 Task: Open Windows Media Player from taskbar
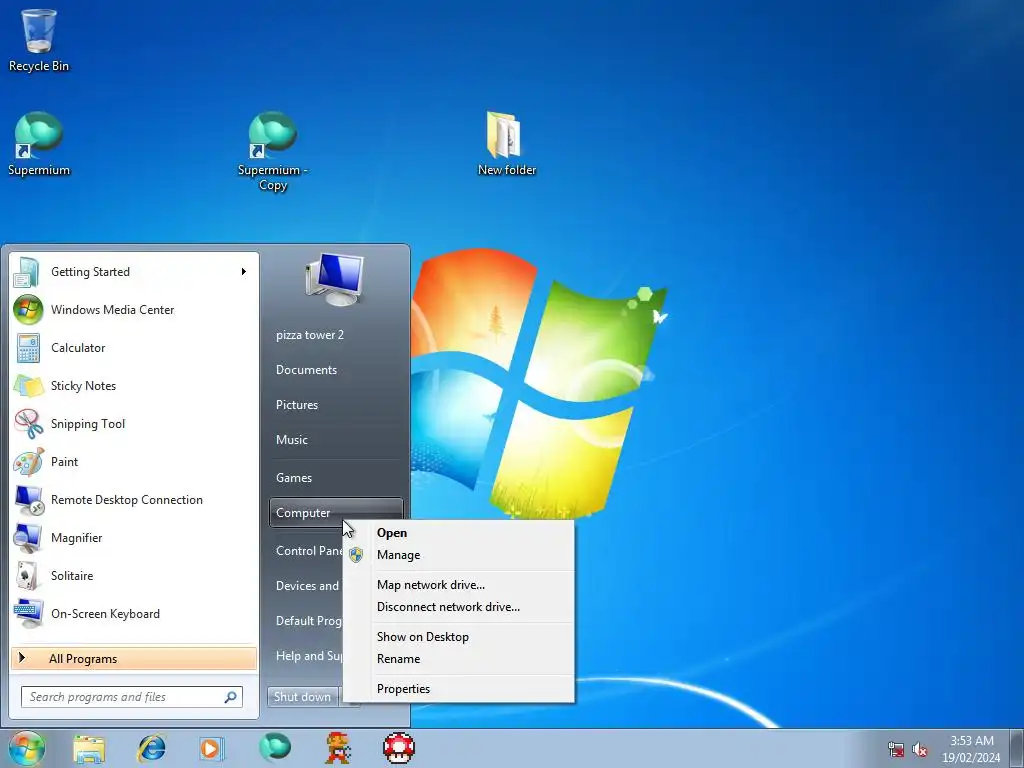[211, 748]
